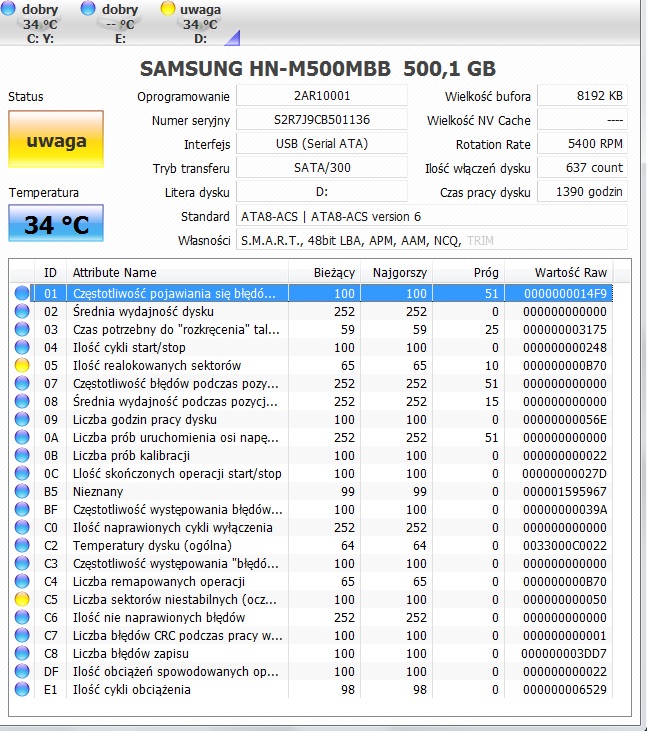This screenshot has height=731, width=647.
Task: Click raw value 0033000C0022
Action: point(564,545)
